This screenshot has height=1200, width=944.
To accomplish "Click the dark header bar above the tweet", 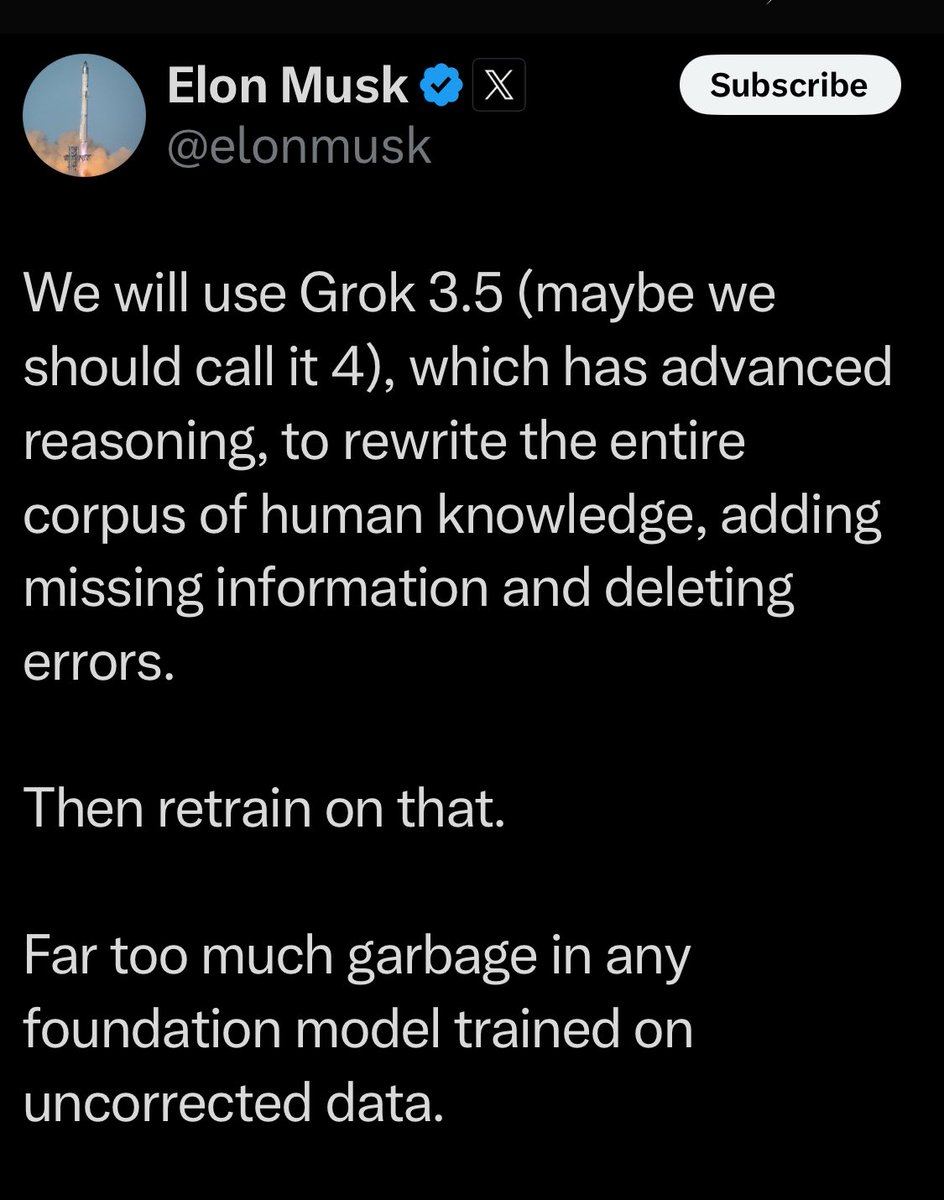I will coord(472,15).
